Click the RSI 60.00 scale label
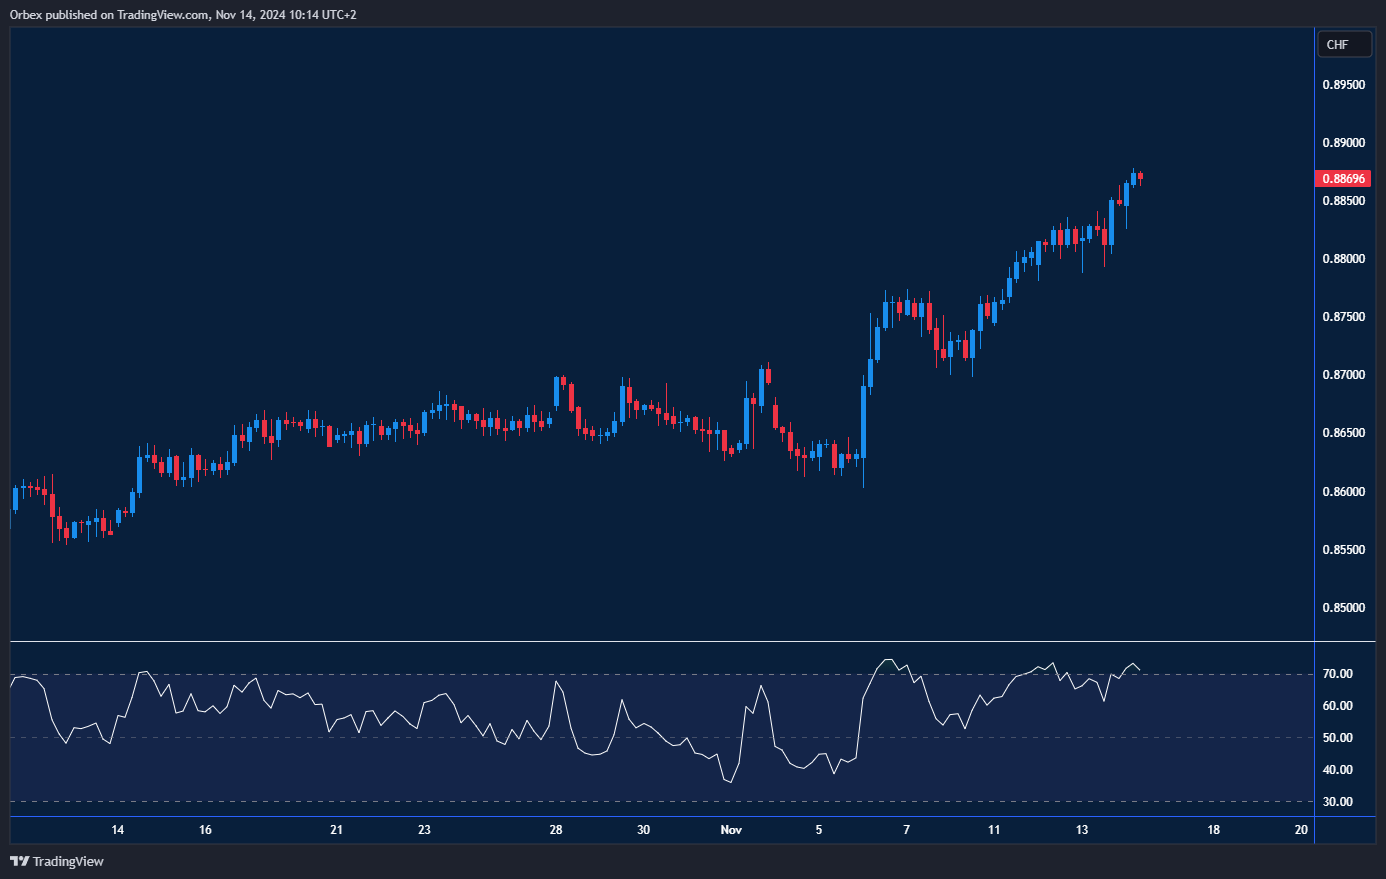The height and width of the screenshot is (879, 1386). click(x=1338, y=706)
